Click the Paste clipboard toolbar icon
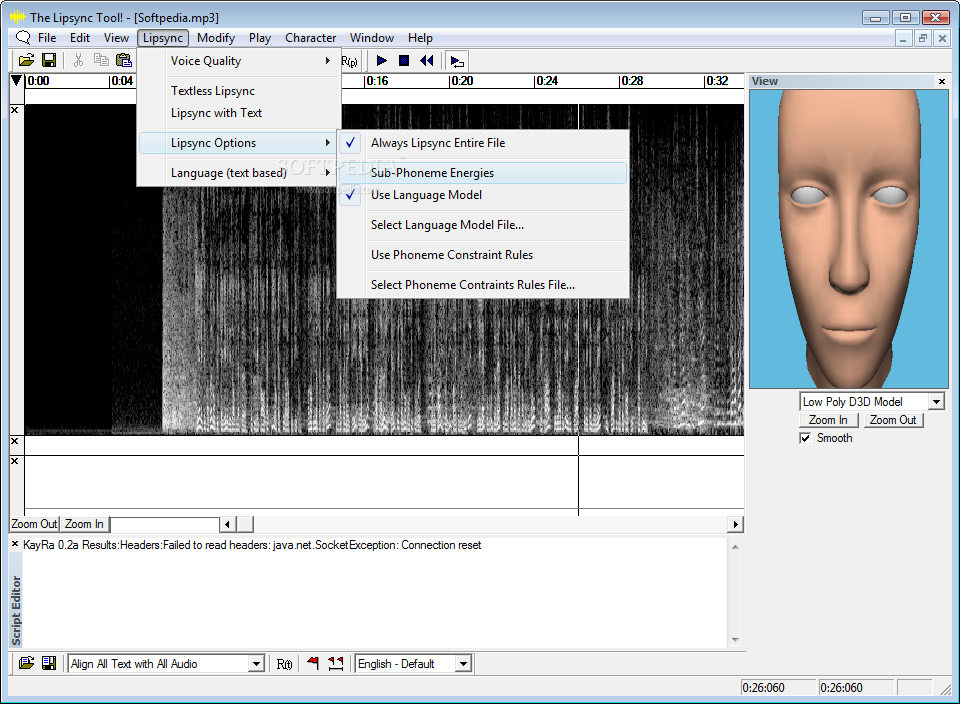This screenshot has height=704, width=960. [x=124, y=60]
